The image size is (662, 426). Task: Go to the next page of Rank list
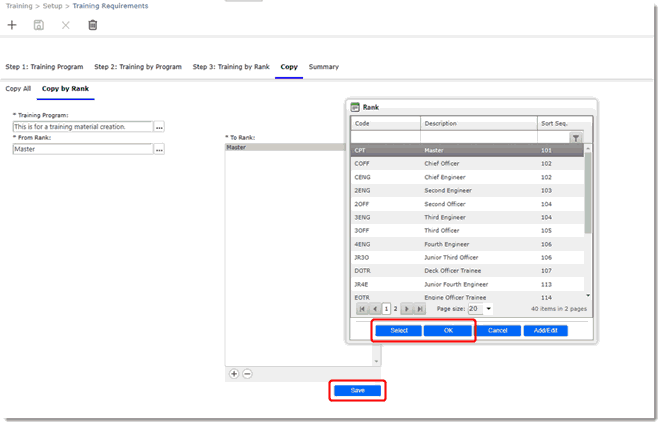[406, 309]
